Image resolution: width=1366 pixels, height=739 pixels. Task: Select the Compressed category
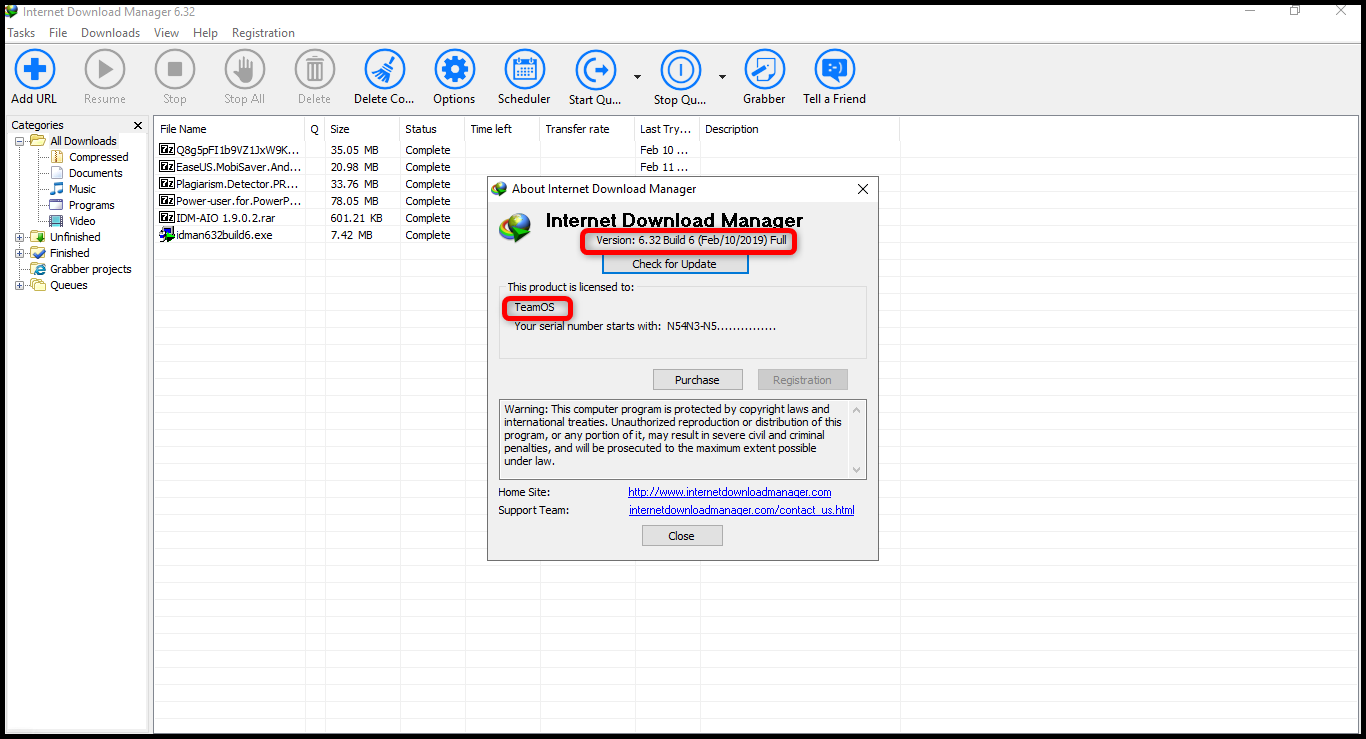click(x=98, y=157)
